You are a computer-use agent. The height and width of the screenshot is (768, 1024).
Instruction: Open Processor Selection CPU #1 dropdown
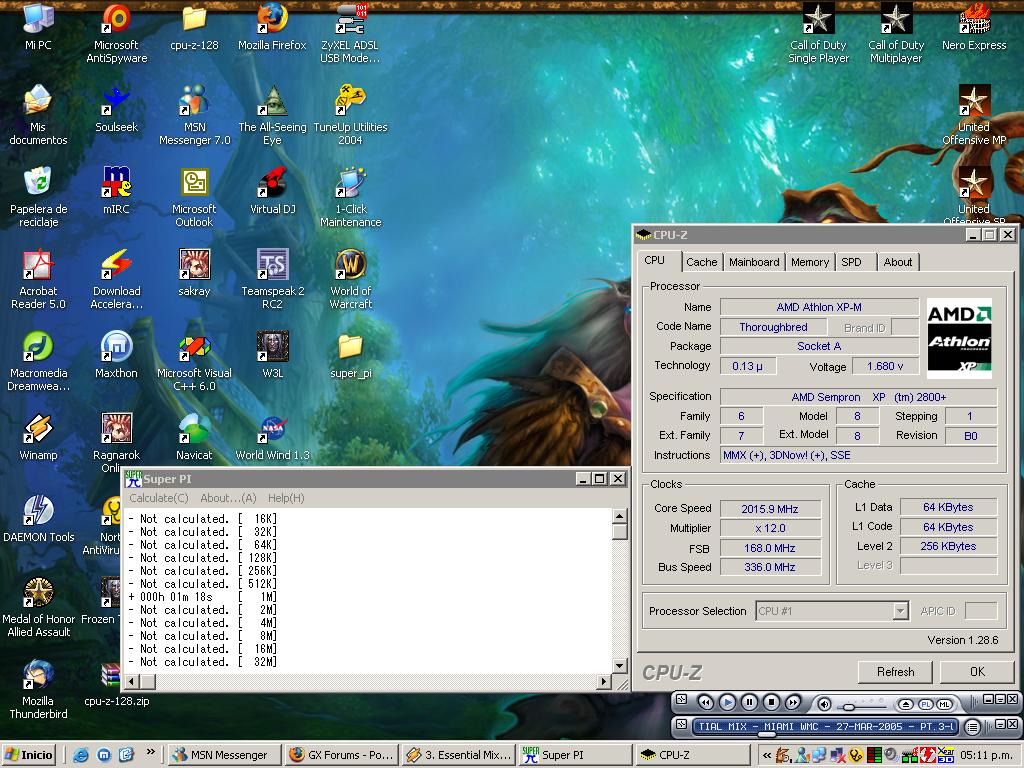(x=831, y=611)
